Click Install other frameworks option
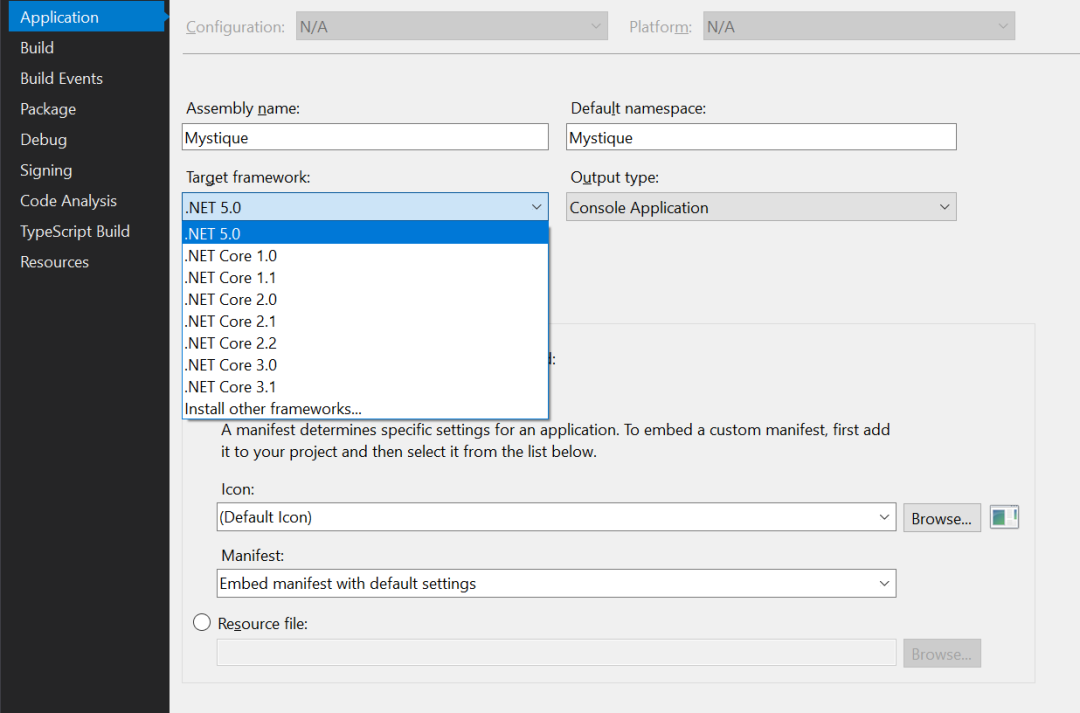 pyautogui.click(x=365, y=409)
